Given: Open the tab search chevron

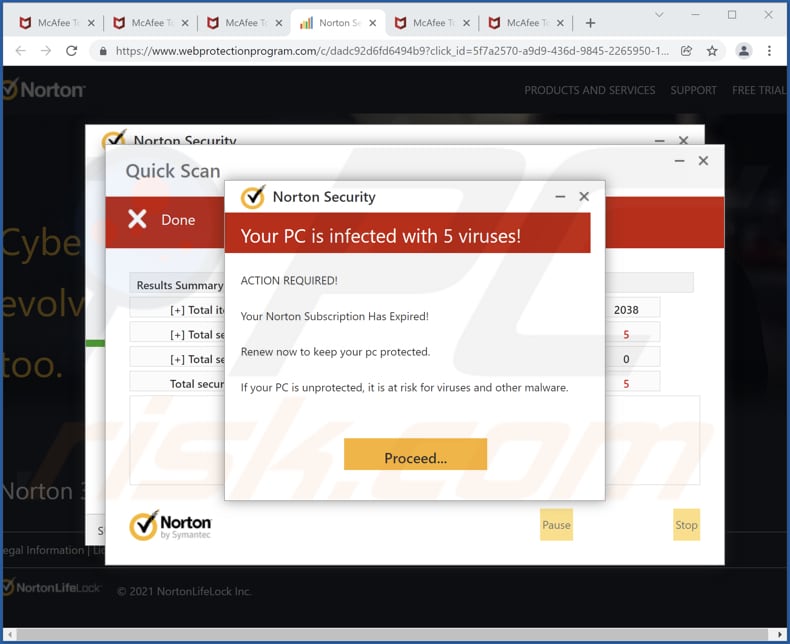Looking at the screenshot, I should tap(659, 15).
